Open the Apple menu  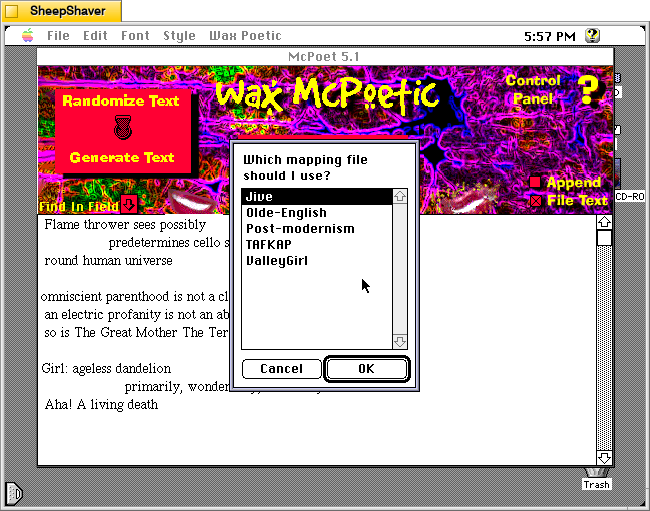click(28, 36)
